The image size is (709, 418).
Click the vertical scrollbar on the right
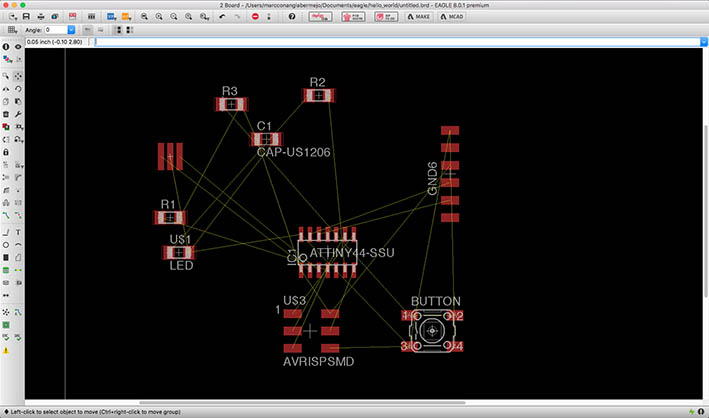click(706, 209)
